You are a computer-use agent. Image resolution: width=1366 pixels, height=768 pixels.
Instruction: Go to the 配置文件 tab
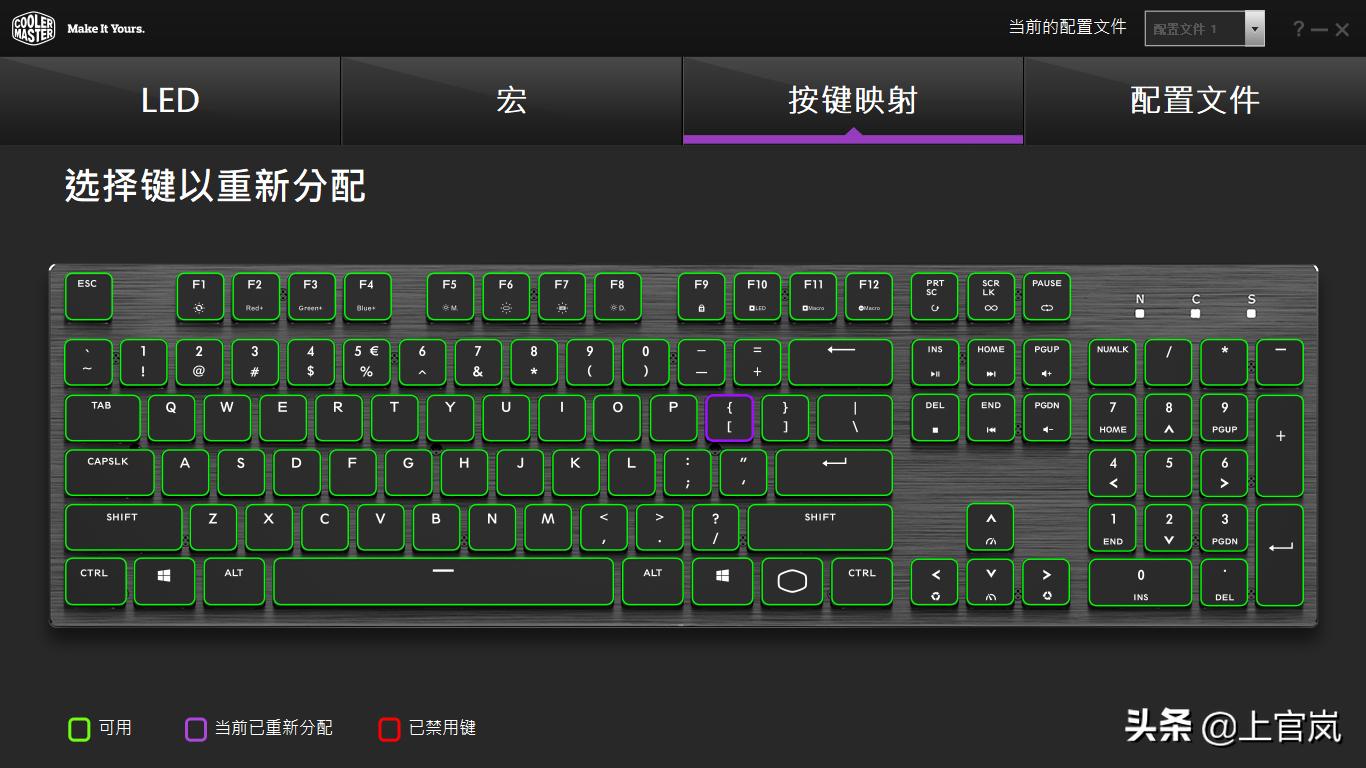click(1195, 101)
